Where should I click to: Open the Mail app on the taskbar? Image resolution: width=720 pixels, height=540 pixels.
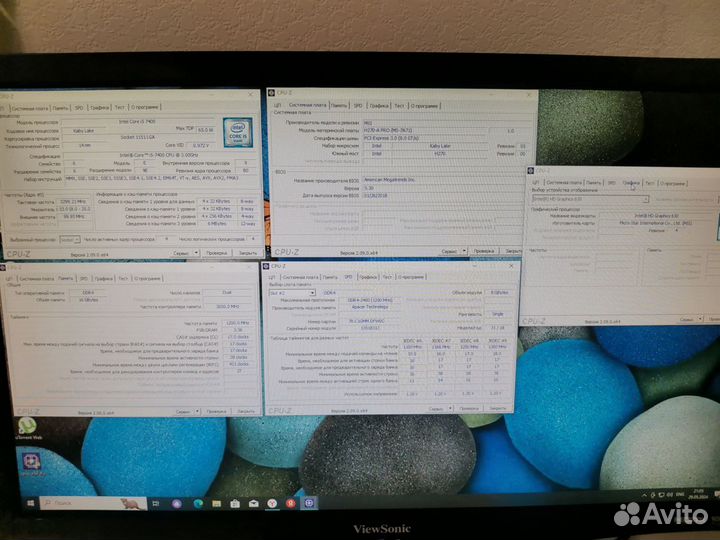tap(253, 504)
